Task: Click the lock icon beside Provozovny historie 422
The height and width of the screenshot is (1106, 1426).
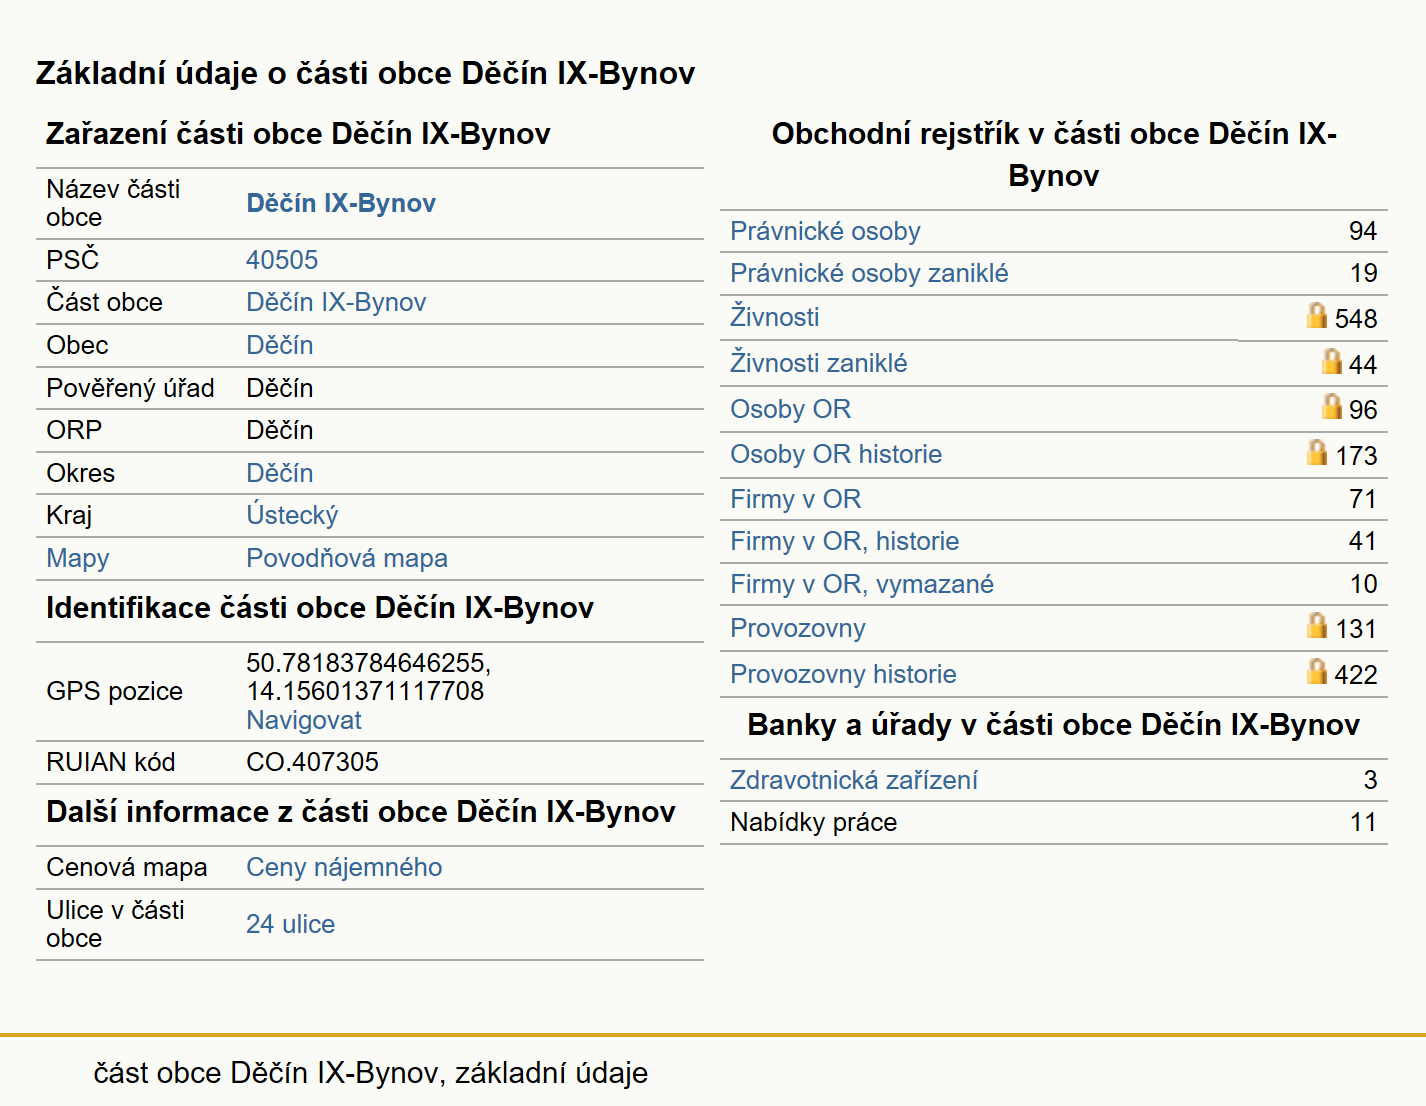Action: (1317, 671)
